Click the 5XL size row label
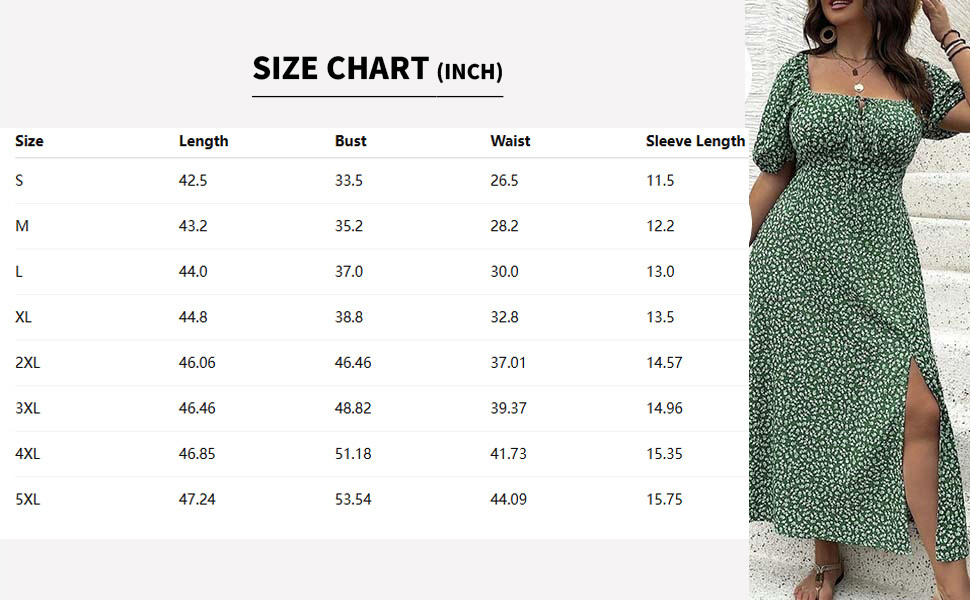 pyautogui.click(x=27, y=499)
